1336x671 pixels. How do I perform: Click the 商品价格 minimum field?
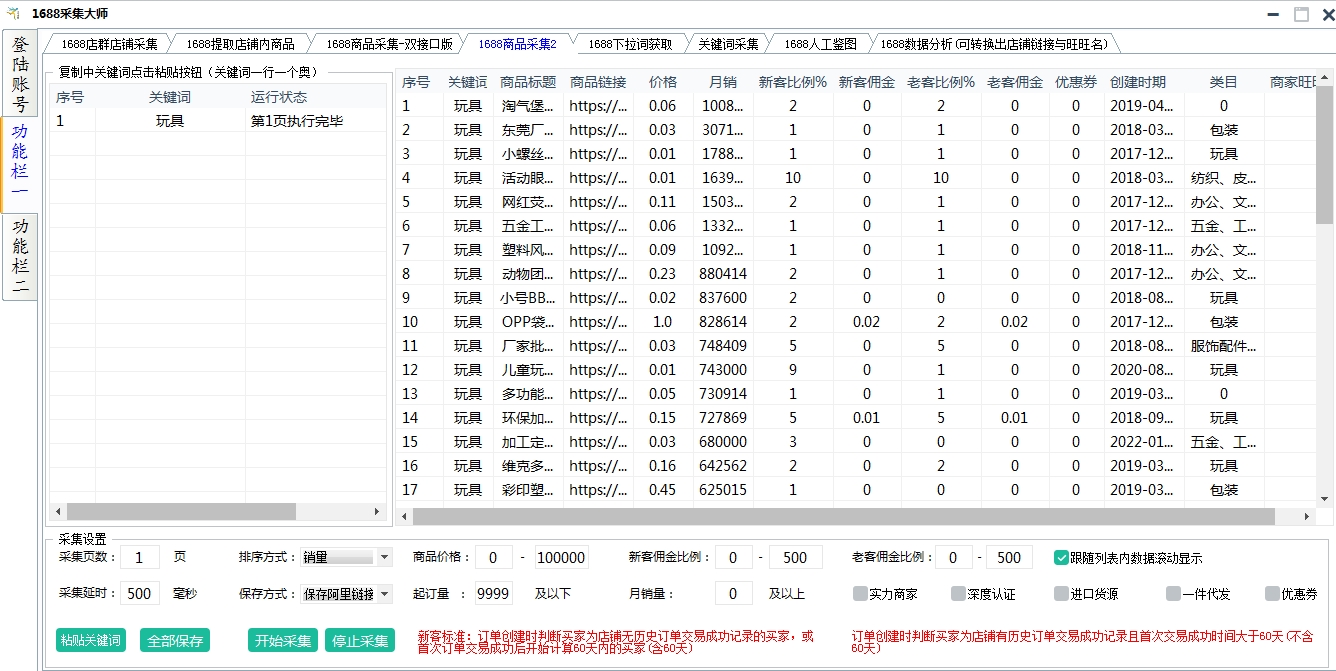494,557
